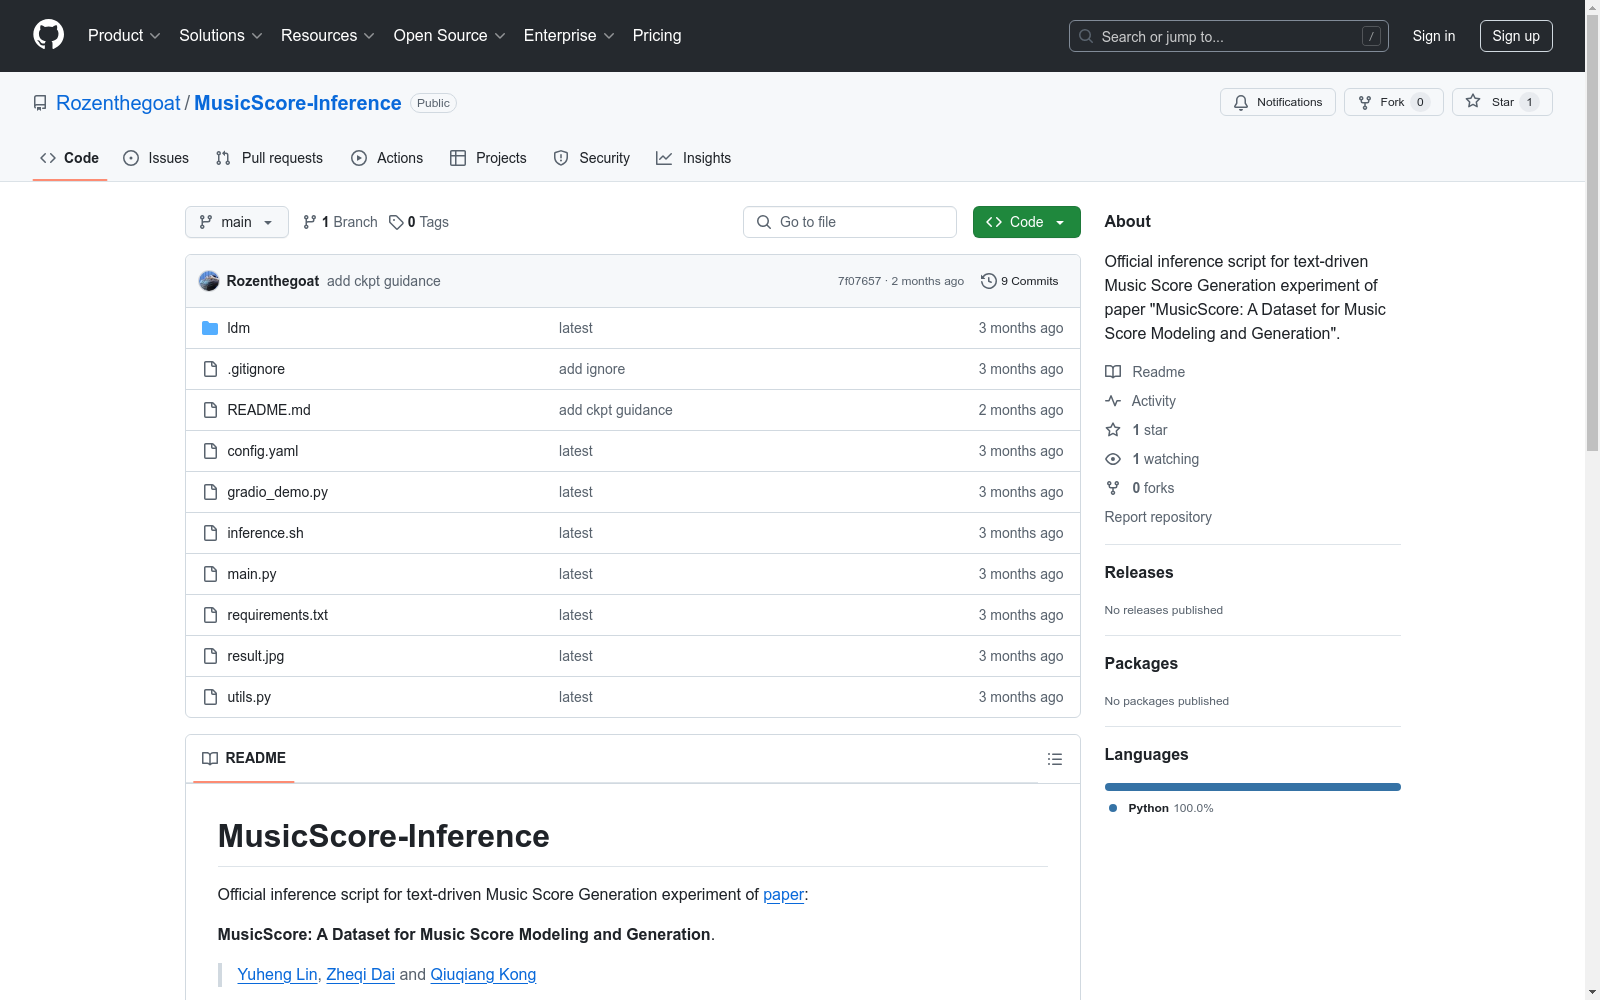Open the MusicScore-Inference repo link
This screenshot has width=1600, height=1000.
(x=298, y=103)
